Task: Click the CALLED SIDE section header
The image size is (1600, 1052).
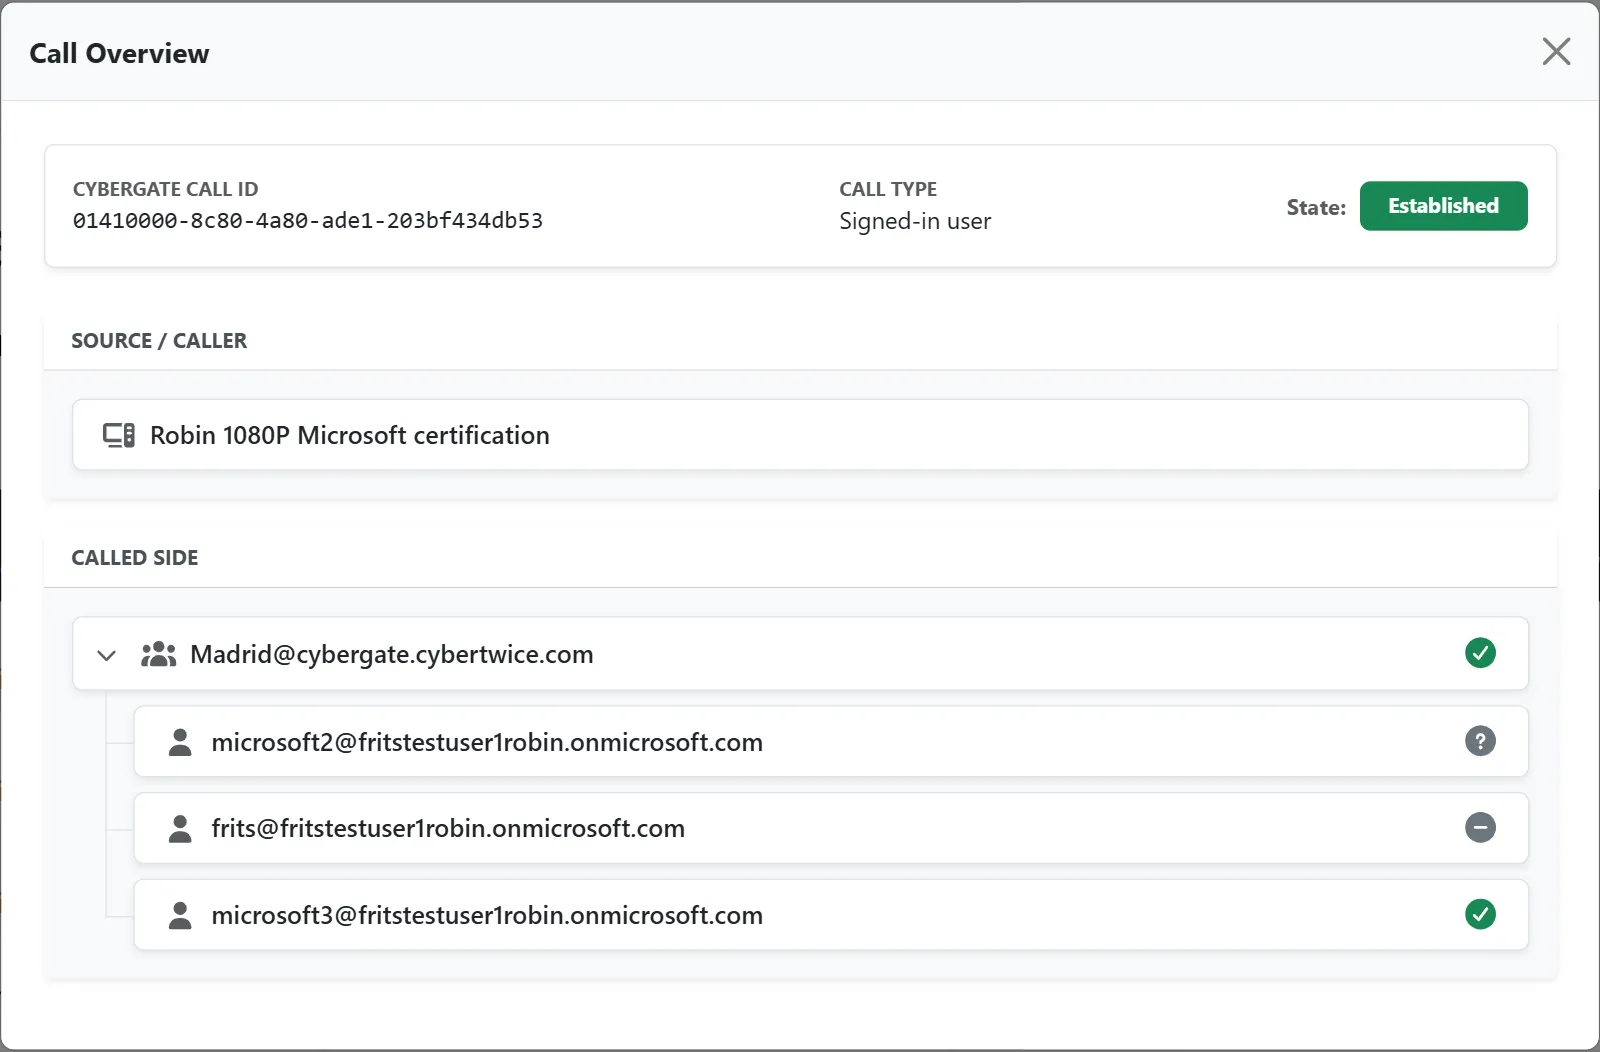Action: pos(135,558)
